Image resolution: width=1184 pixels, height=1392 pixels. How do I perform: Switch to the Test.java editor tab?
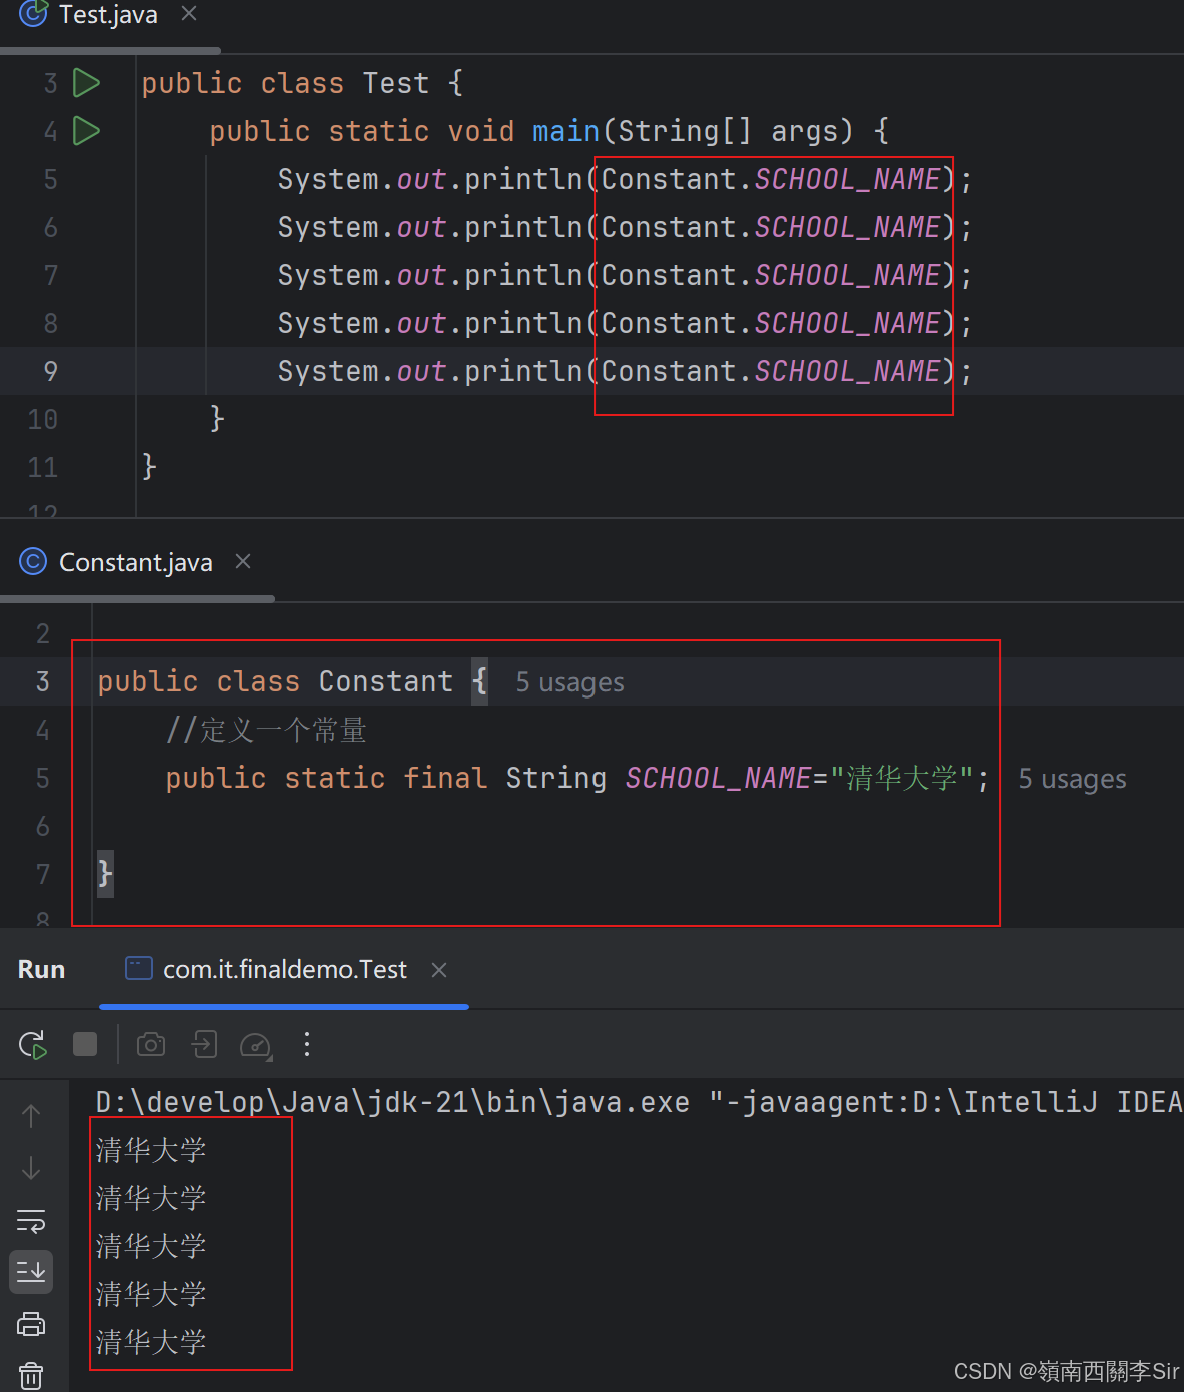[107, 15]
